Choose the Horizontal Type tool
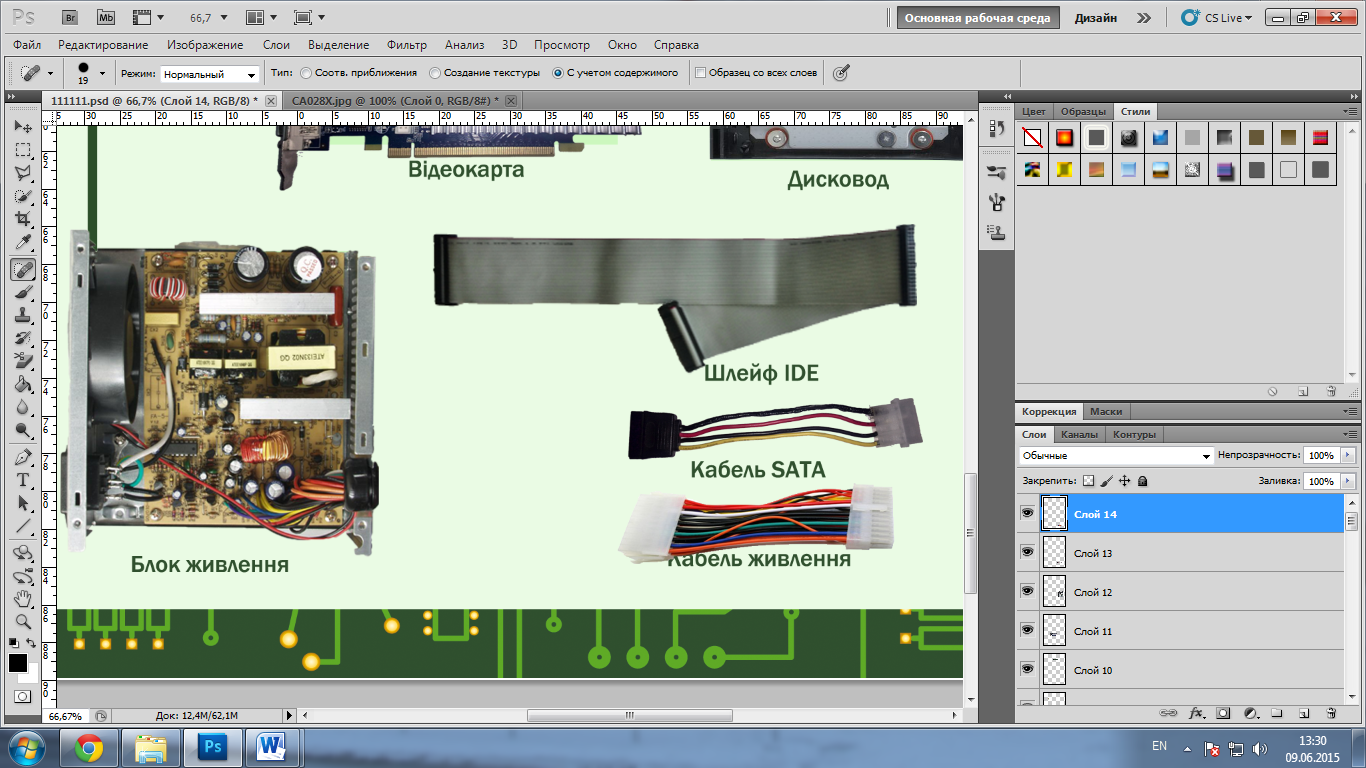Image resolution: width=1366 pixels, height=768 pixels. click(x=23, y=480)
